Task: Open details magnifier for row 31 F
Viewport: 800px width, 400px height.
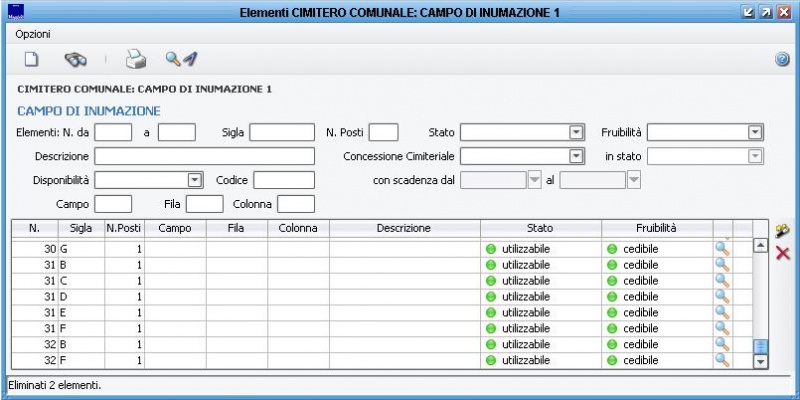Action: [x=722, y=328]
